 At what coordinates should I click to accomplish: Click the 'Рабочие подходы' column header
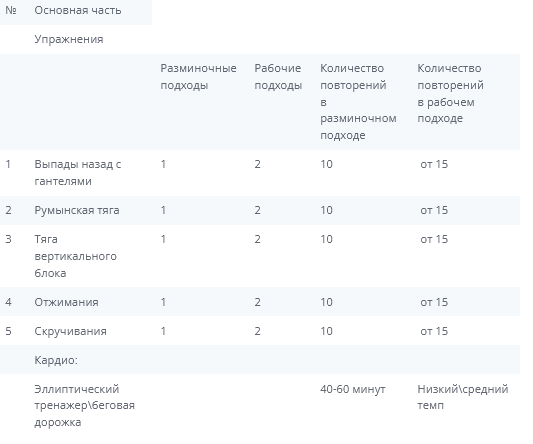pos(278,76)
